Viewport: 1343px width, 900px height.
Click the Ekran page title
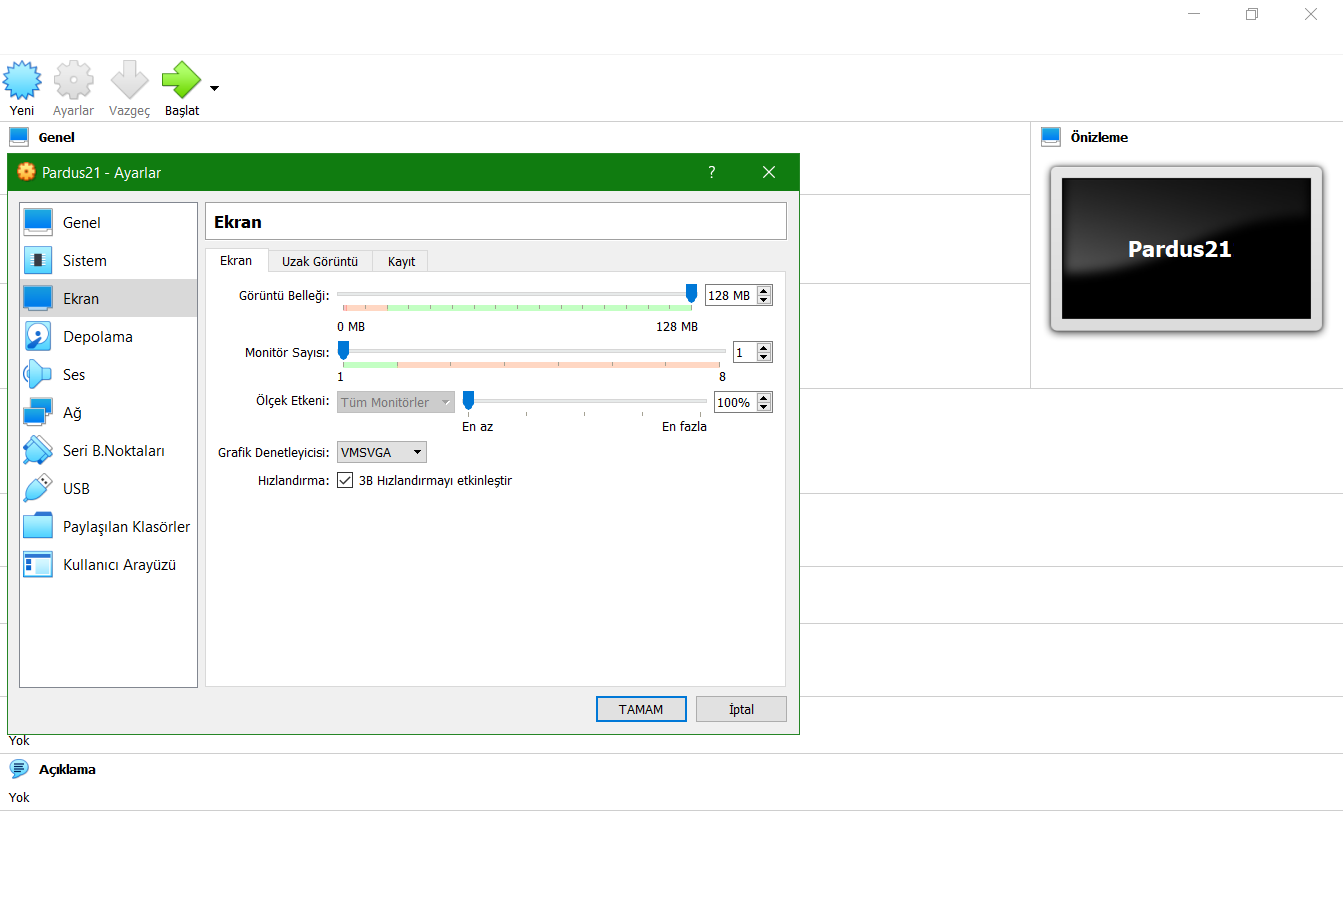coord(238,222)
